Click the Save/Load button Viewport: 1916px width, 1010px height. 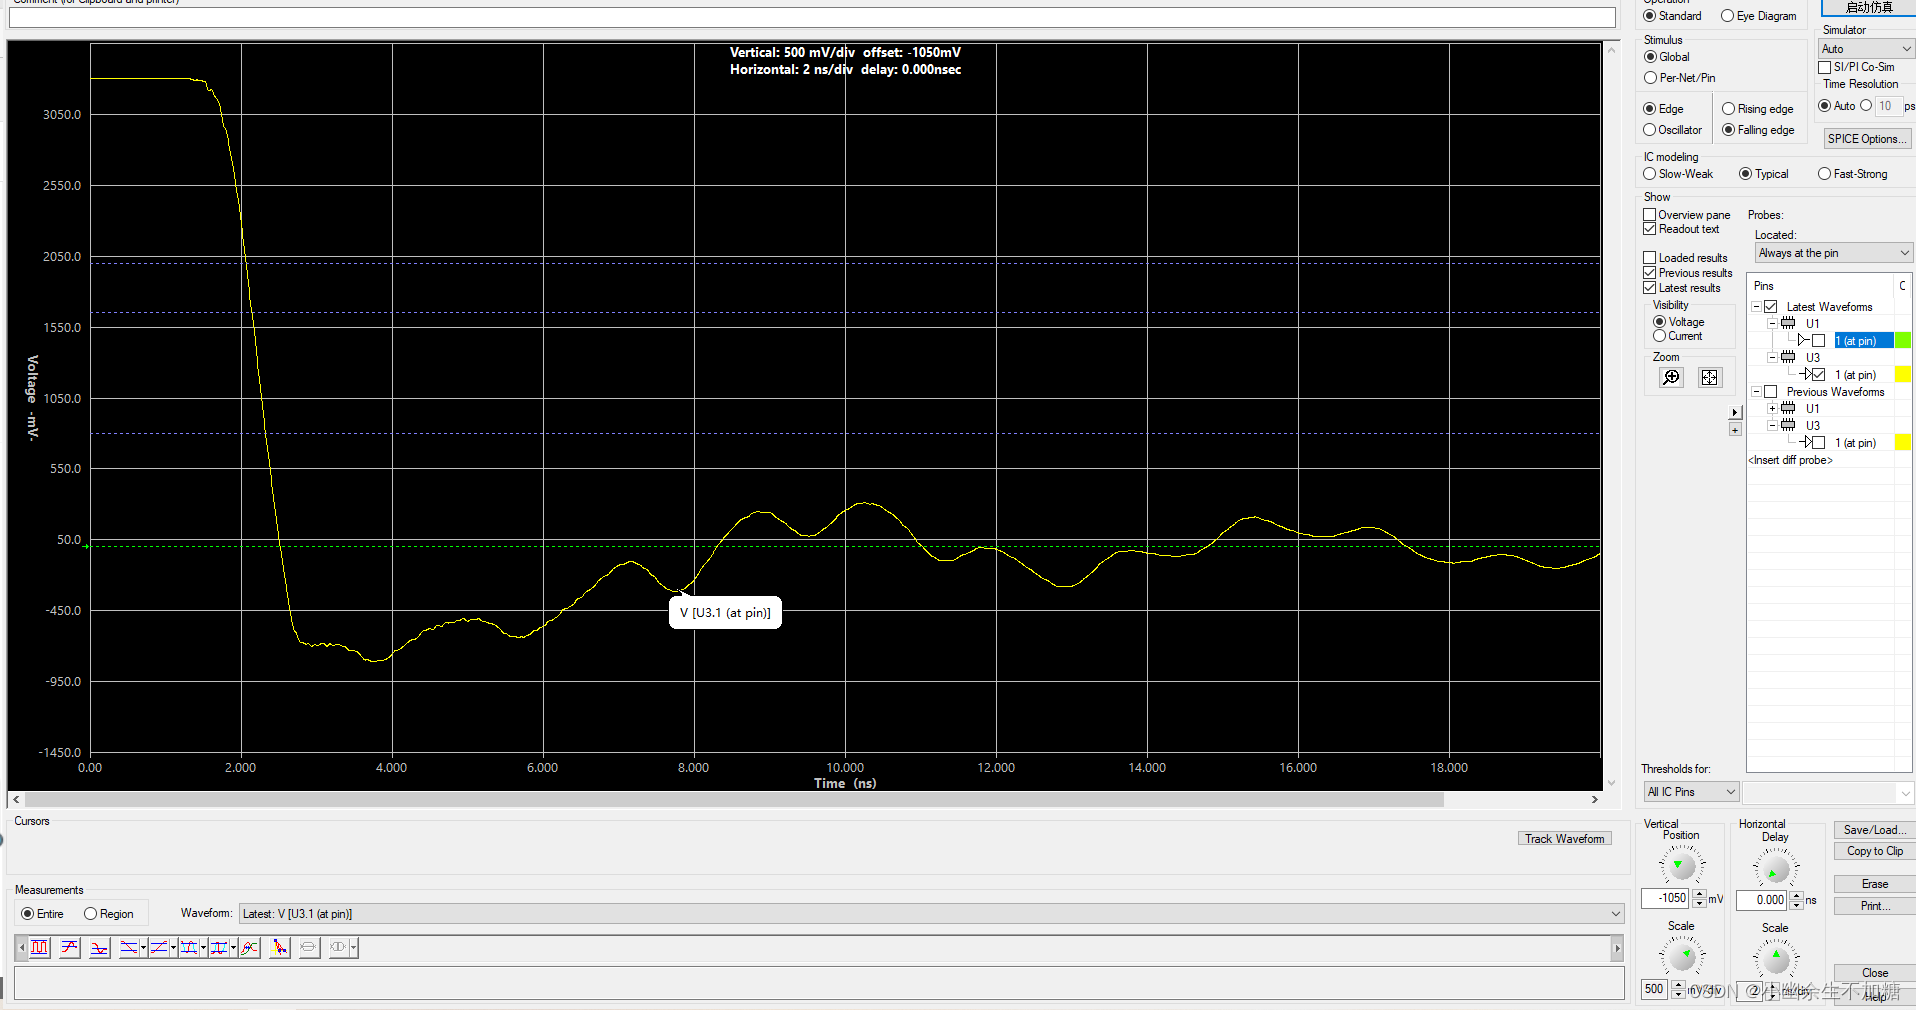[1874, 830]
